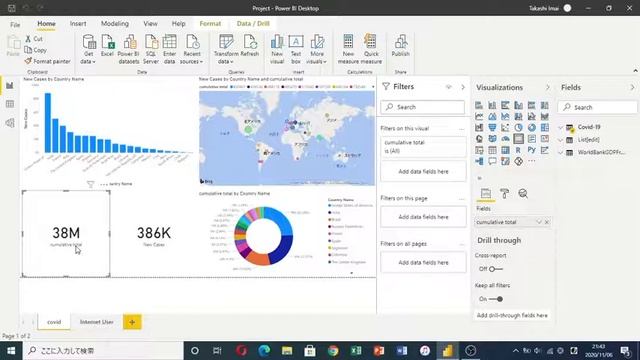Expand the List[edit] table fields
The height and width of the screenshot is (360, 640).
click(561, 140)
